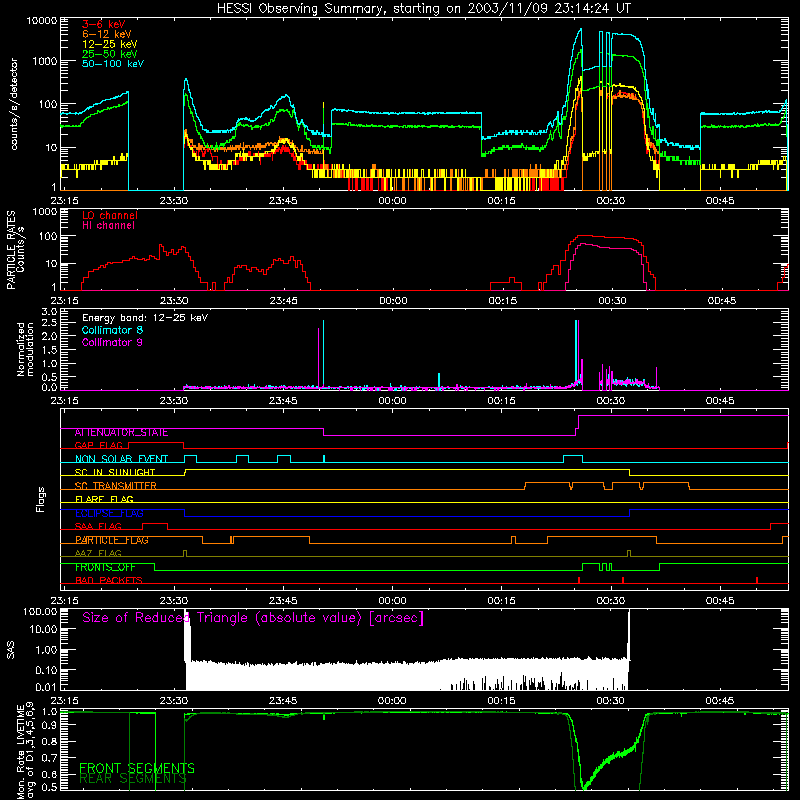Image resolution: width=800 pixels, height=800 pixels.
Task: Select the Collimator 8 legend label
Action: (112, 330)
